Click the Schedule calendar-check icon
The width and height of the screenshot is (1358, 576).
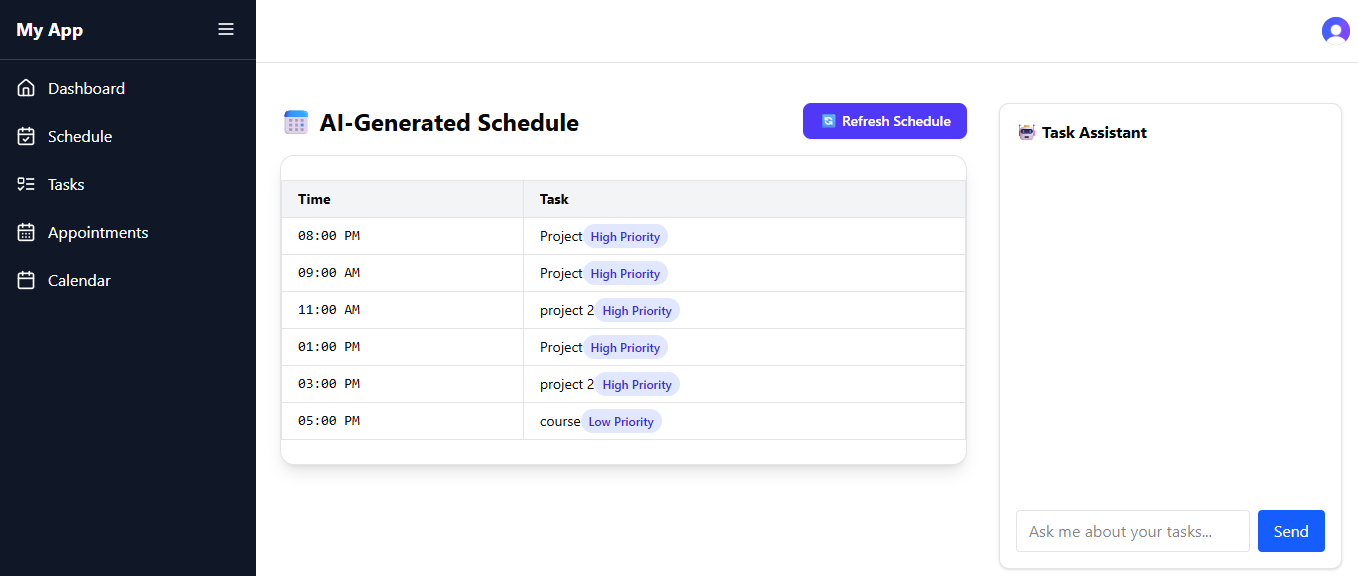pyautogui.click(x=27, y=136)
